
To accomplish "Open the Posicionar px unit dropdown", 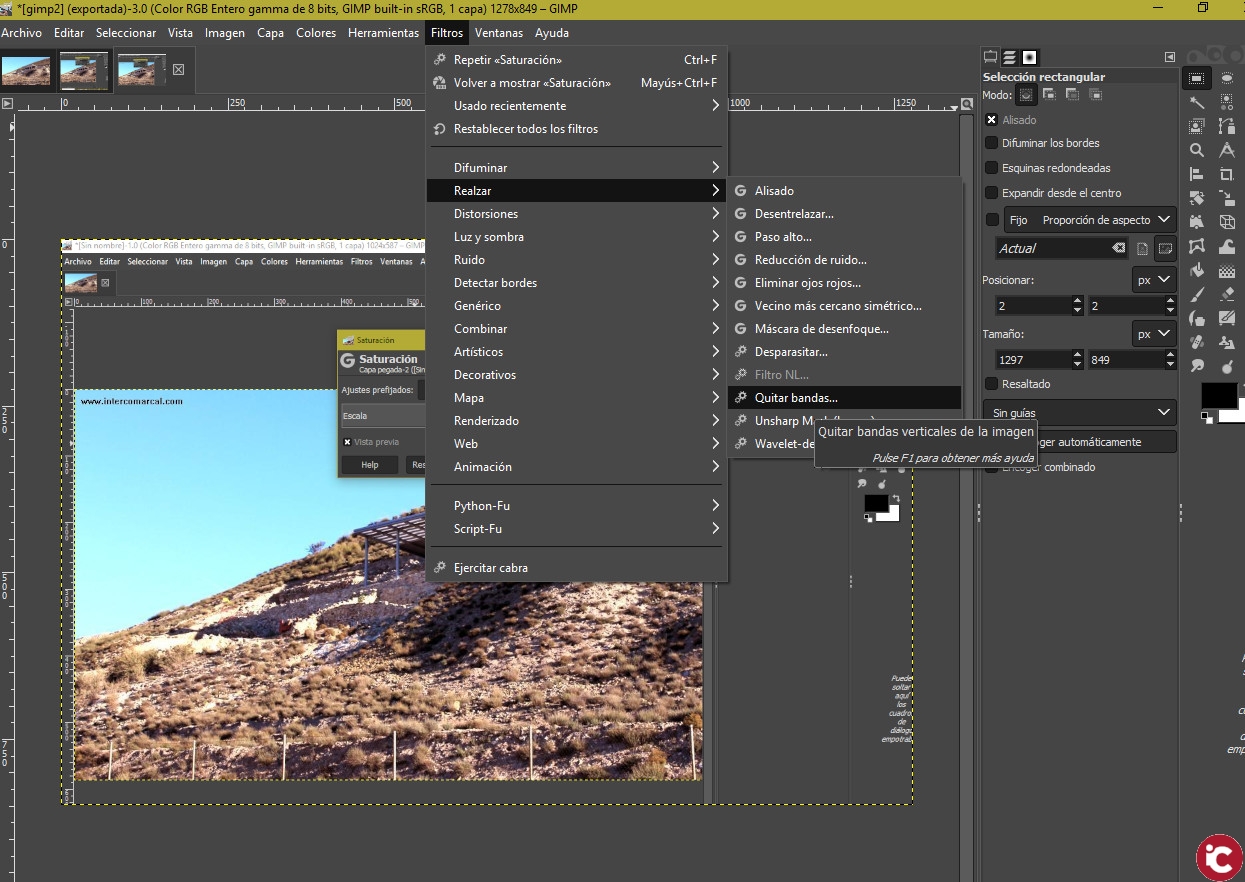I will point(1154,280).
